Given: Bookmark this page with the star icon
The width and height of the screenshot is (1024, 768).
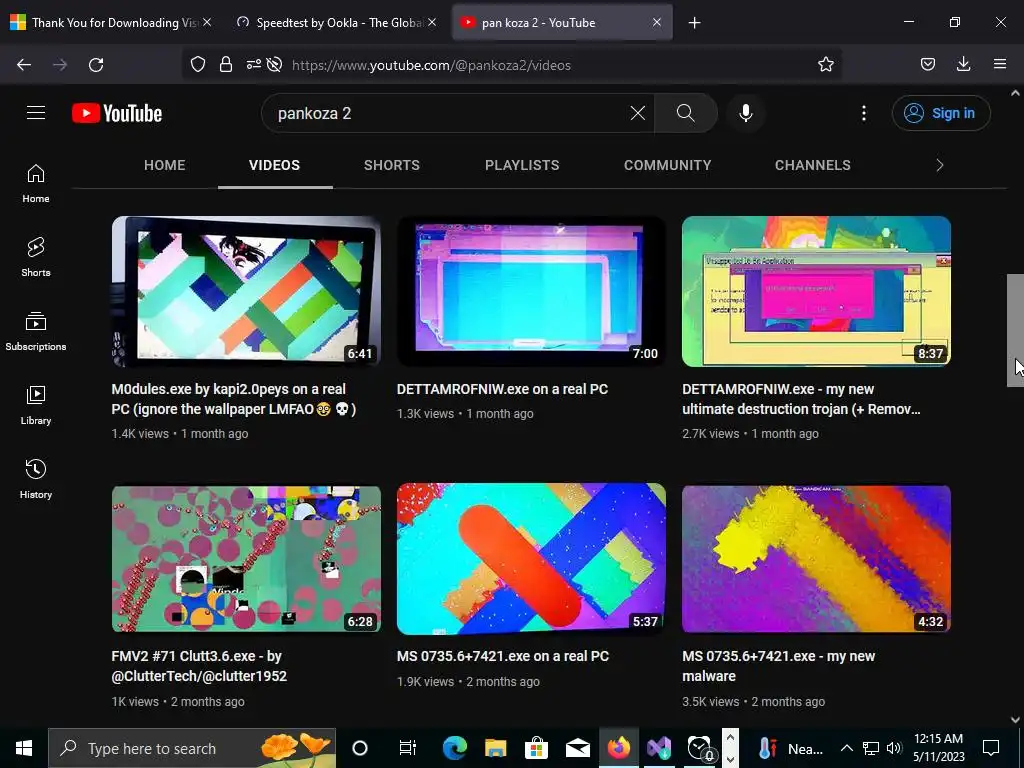Looking at the screenshot, I should coord(825,64).
